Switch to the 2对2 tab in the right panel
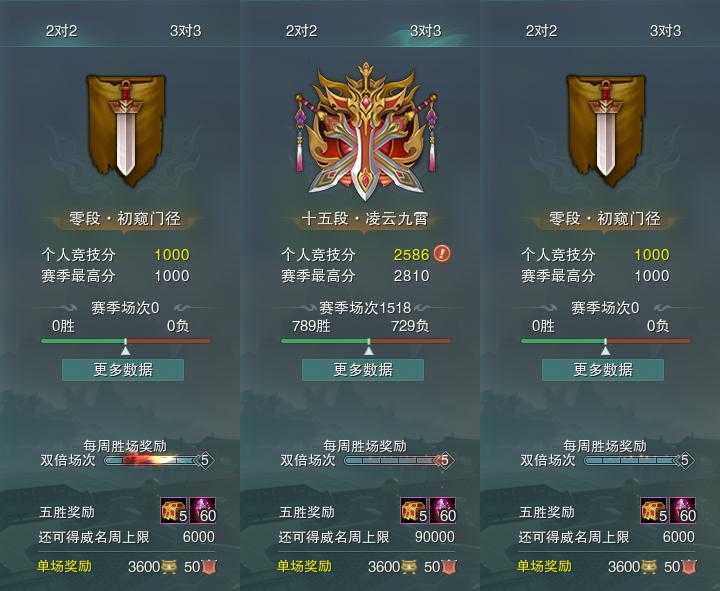 pos(541,31)
